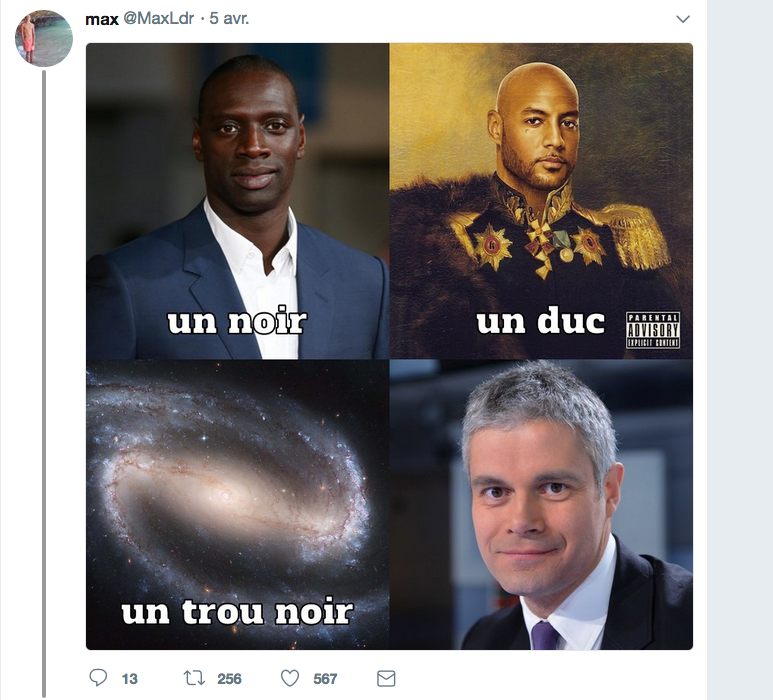This screenshot has height=700, width=773.
Task: Open the painted portrait with gold epaulettes
Action: click(x=541, y=201)
